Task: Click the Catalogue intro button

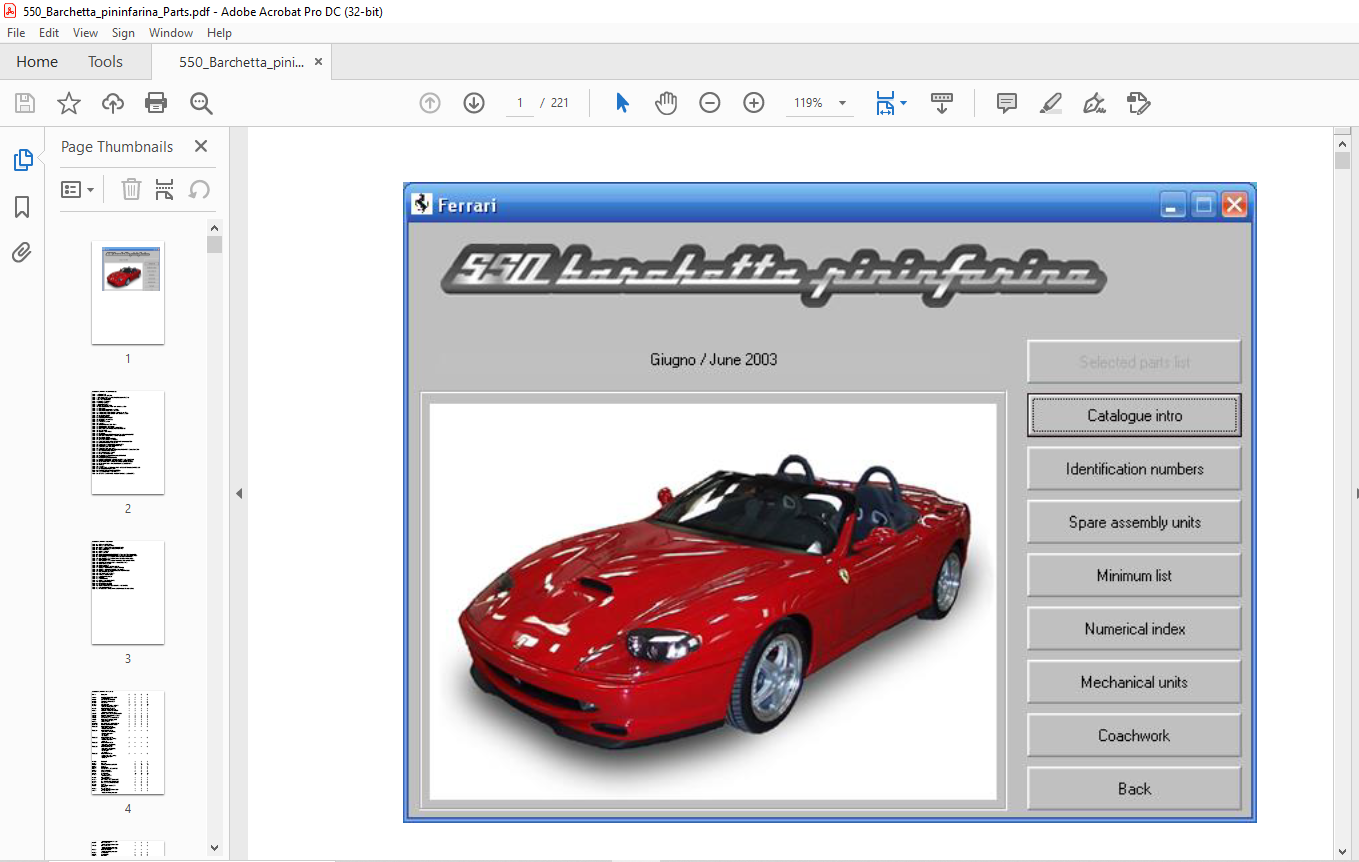Action: 1134,415
